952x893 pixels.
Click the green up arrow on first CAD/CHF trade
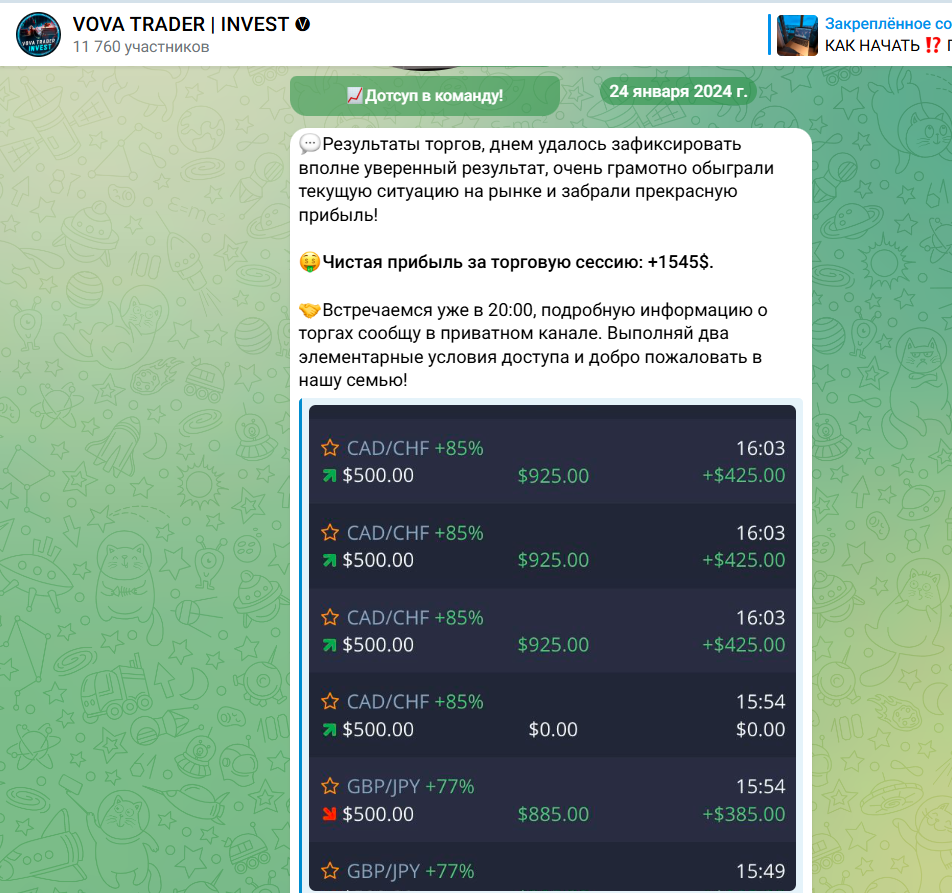(329, 475)
